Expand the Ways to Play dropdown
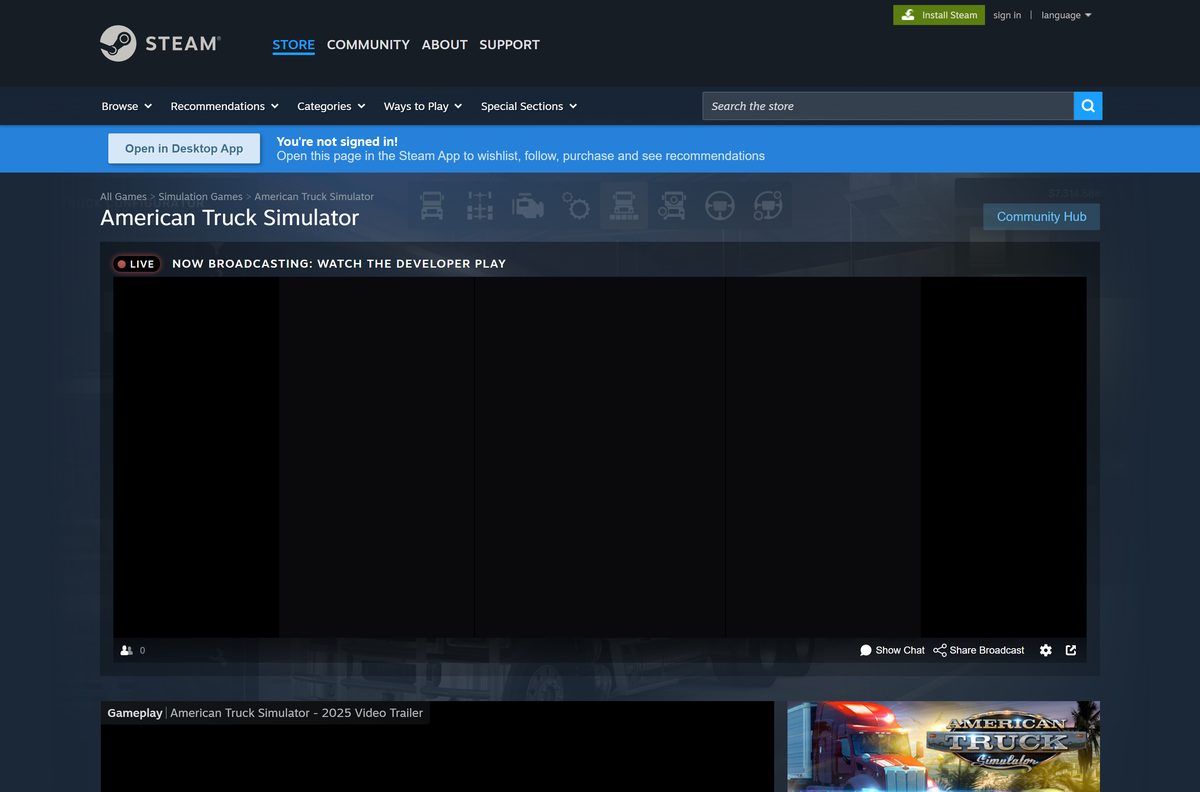Screen dimensions: 1200x792 coord(423,106)
